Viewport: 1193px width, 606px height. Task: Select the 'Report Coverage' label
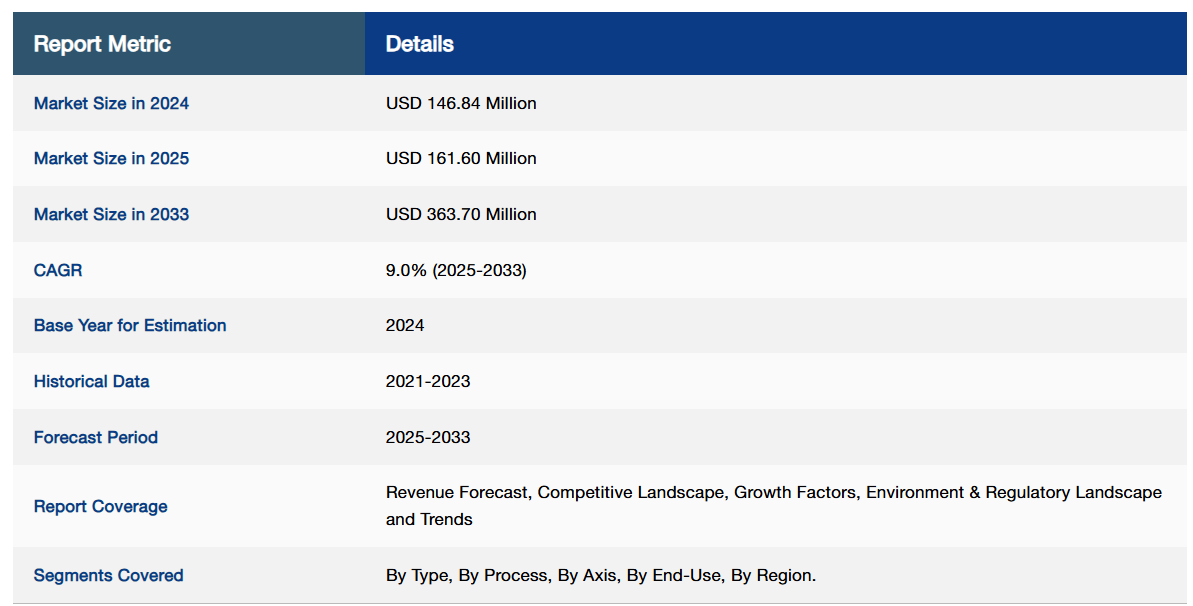pyautogui.click(x=100, y=506)
